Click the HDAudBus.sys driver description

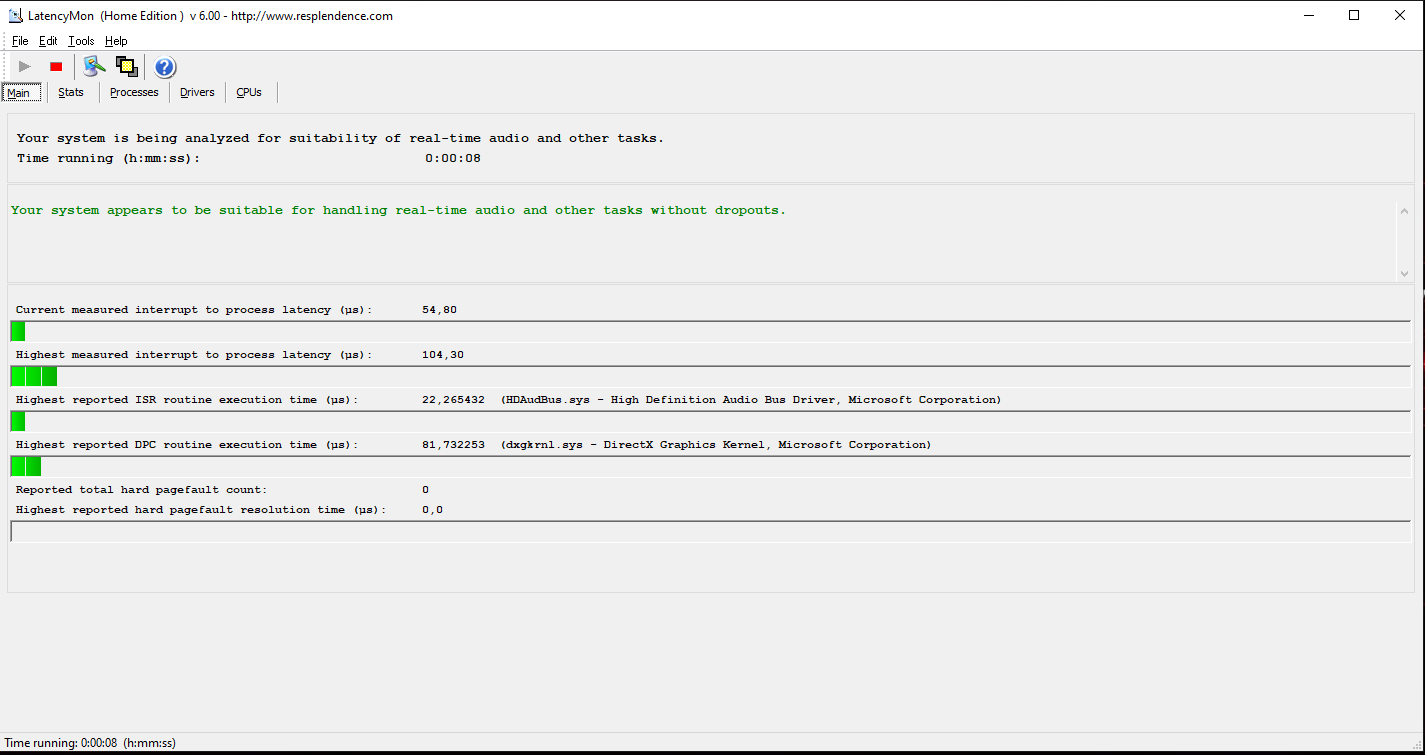point(751,400)
